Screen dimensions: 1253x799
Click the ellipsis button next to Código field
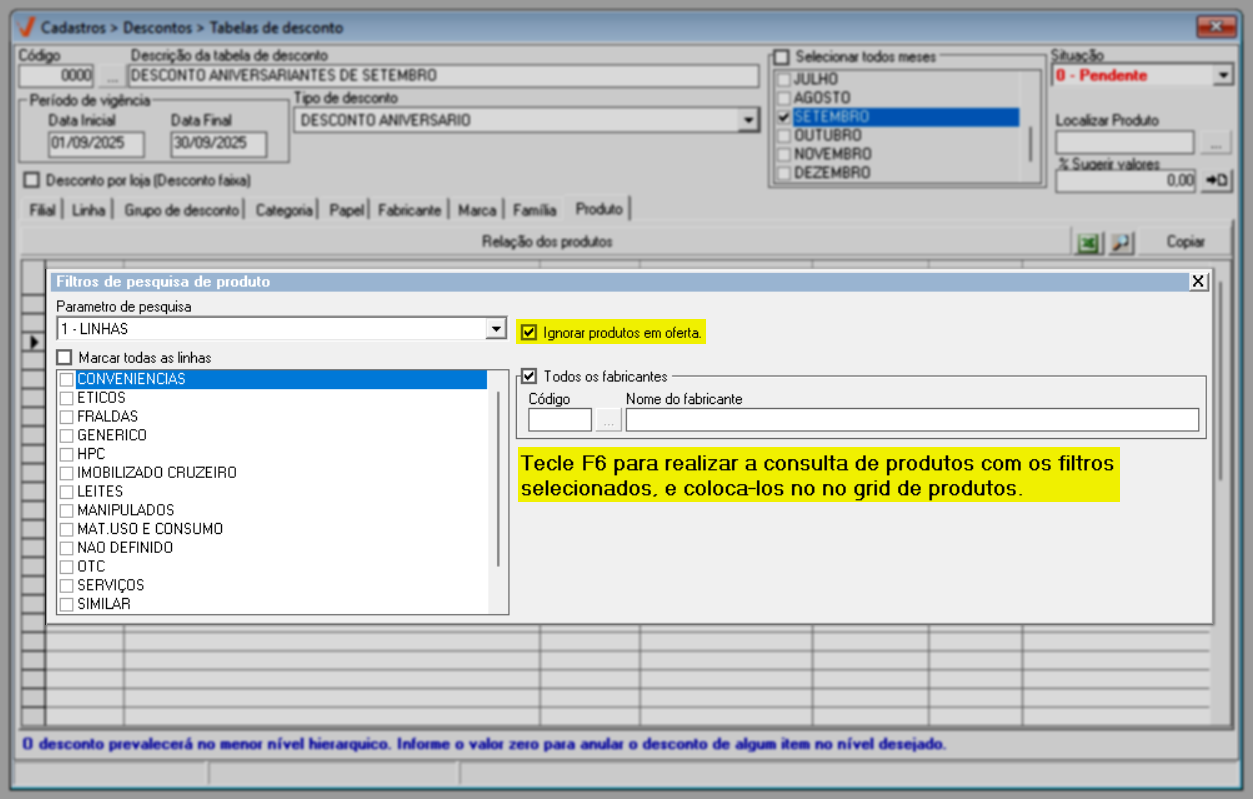[111, 75]
